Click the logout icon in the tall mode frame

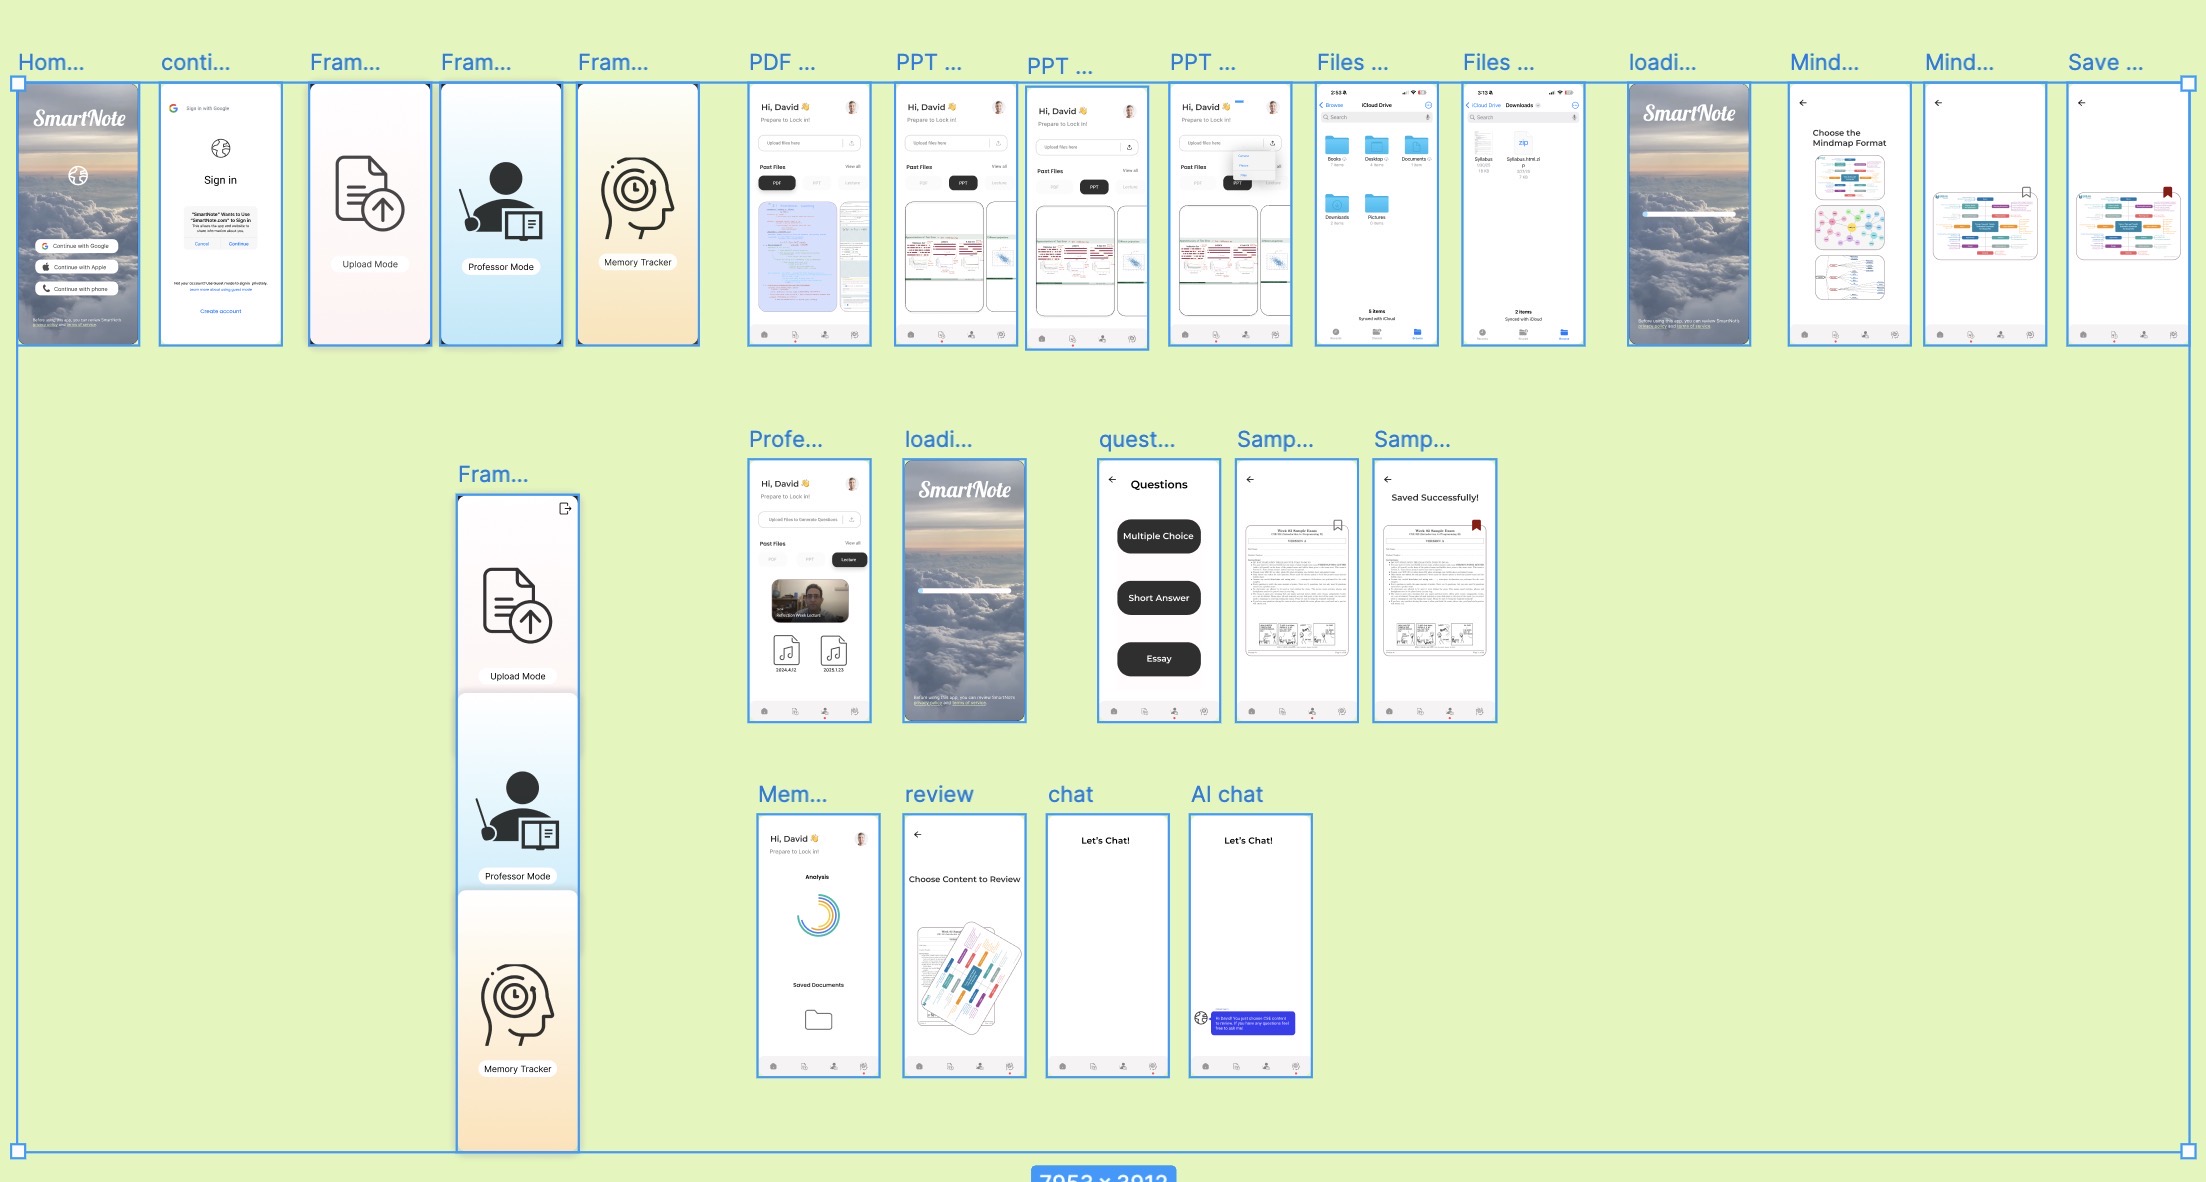coord(565,509)
